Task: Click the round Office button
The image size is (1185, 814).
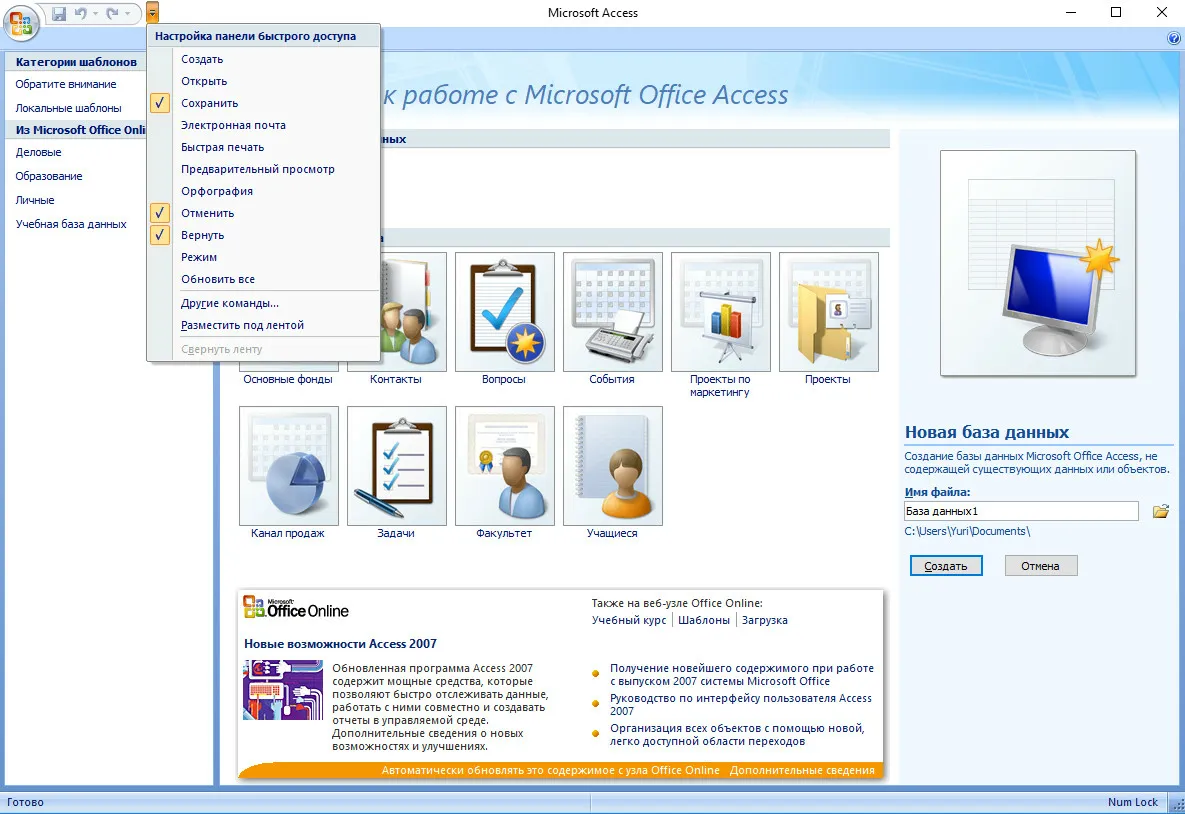Action: (21, 22)
